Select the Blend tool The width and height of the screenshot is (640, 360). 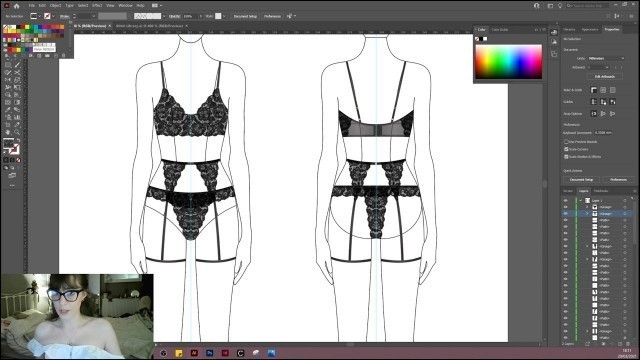pyautogui.click(x=17, y=110)
